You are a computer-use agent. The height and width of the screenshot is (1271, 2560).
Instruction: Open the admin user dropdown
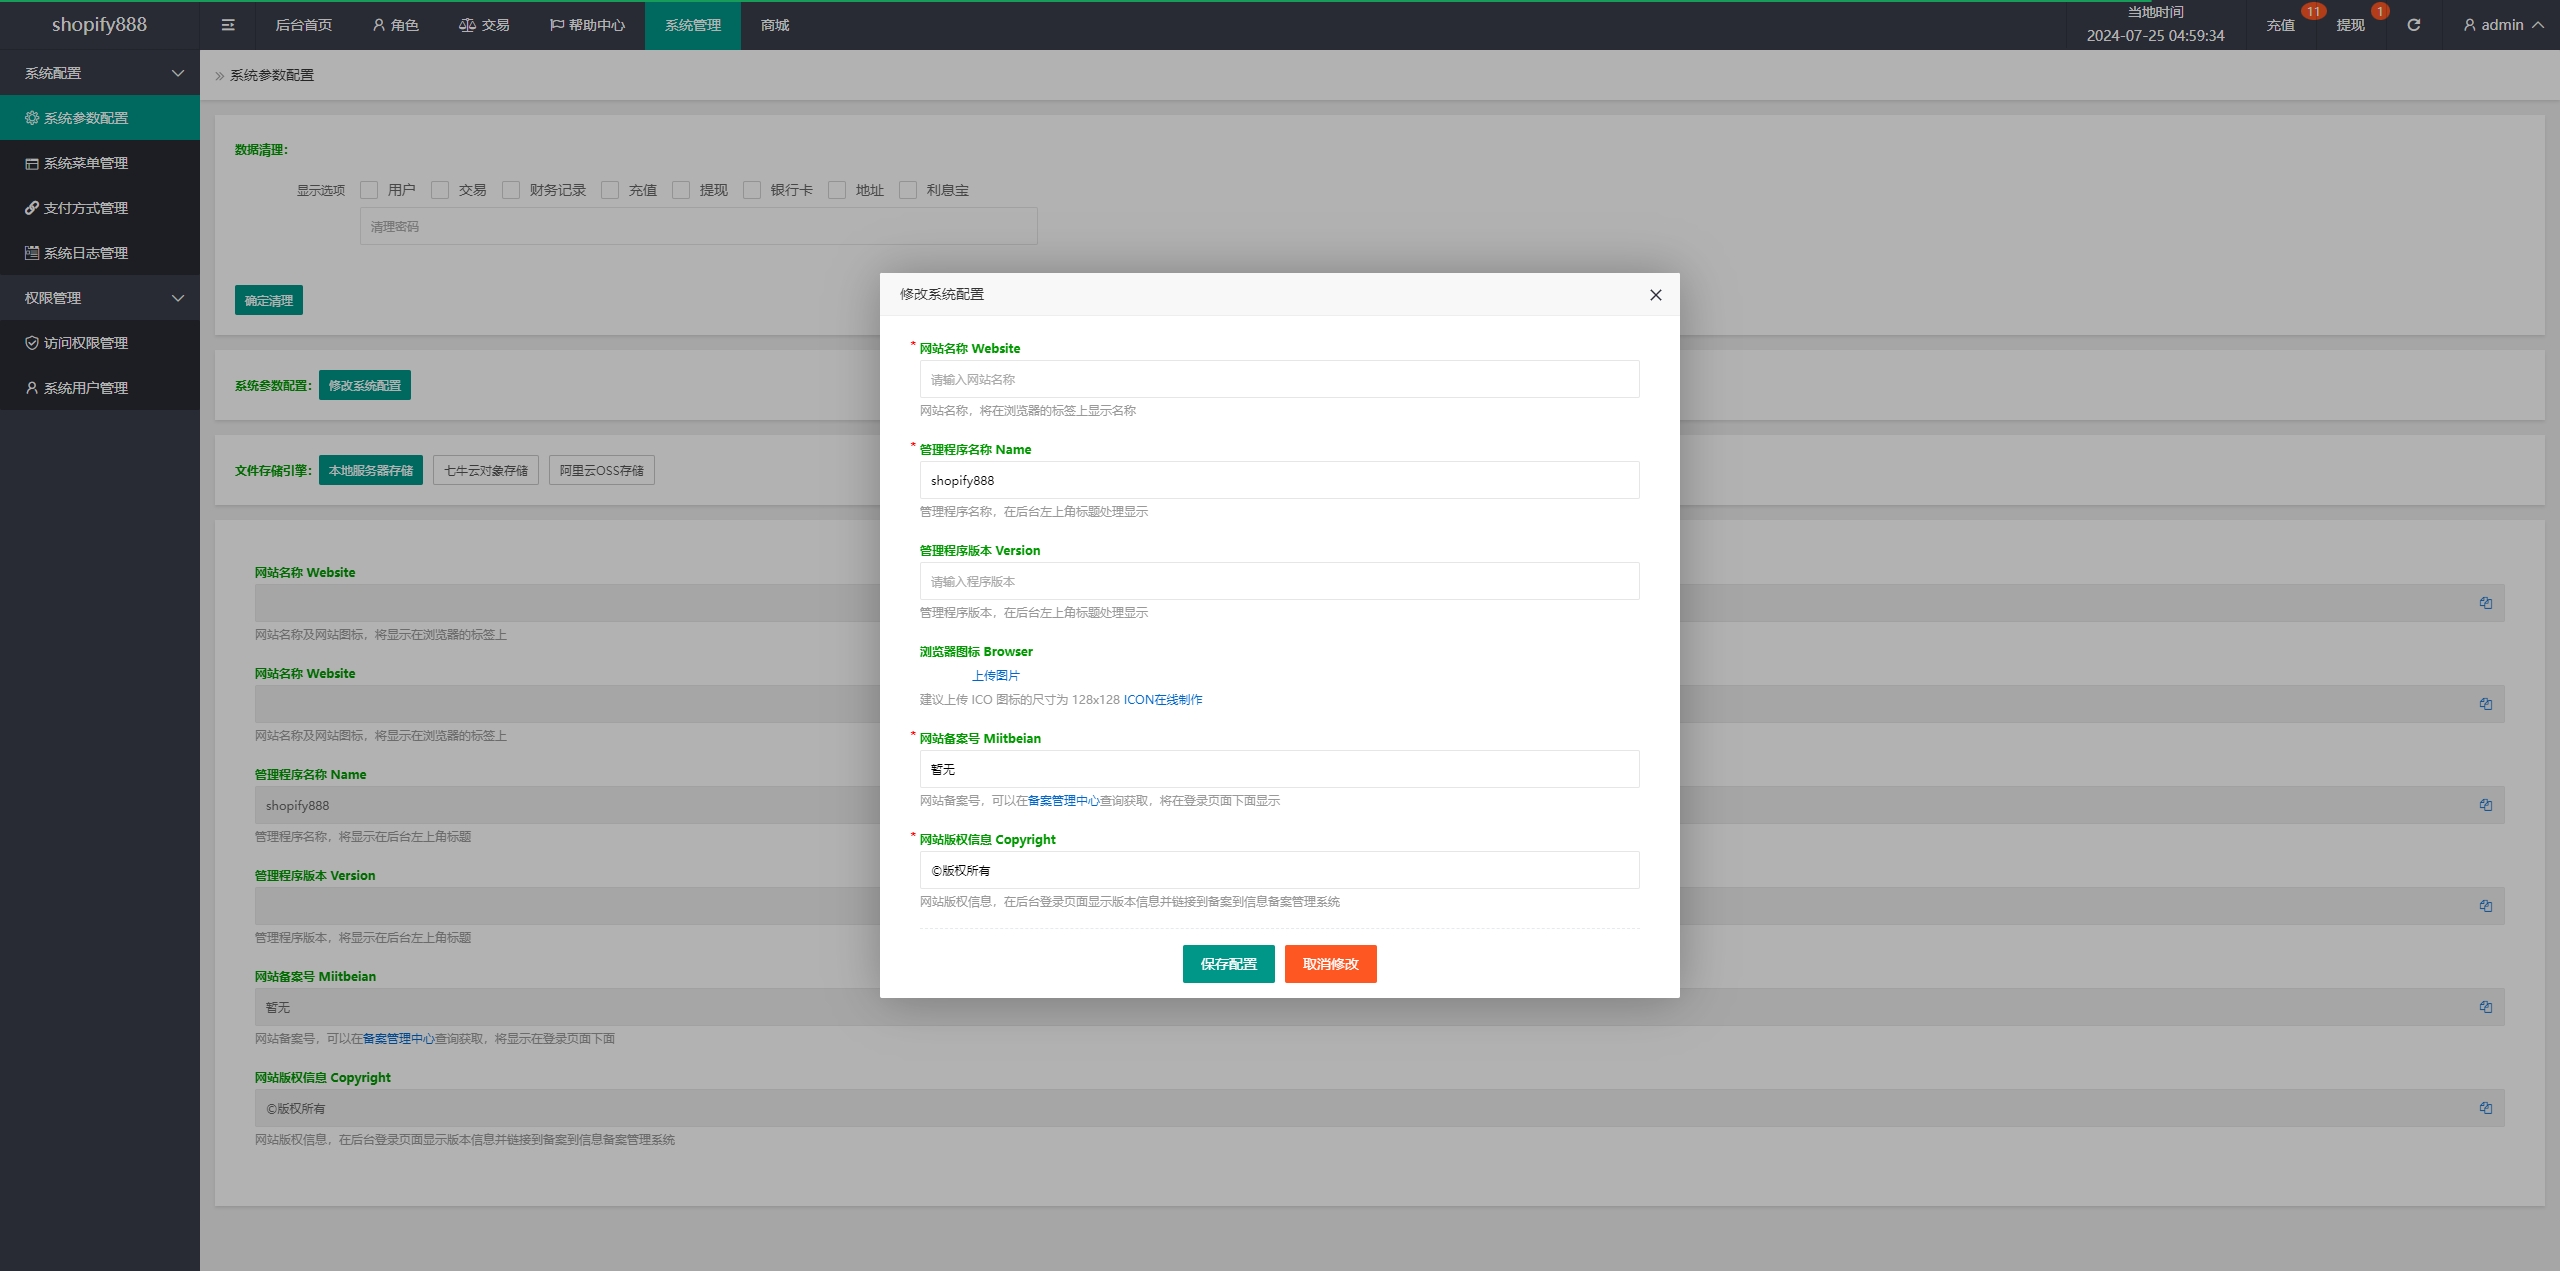coord(2502,25)
